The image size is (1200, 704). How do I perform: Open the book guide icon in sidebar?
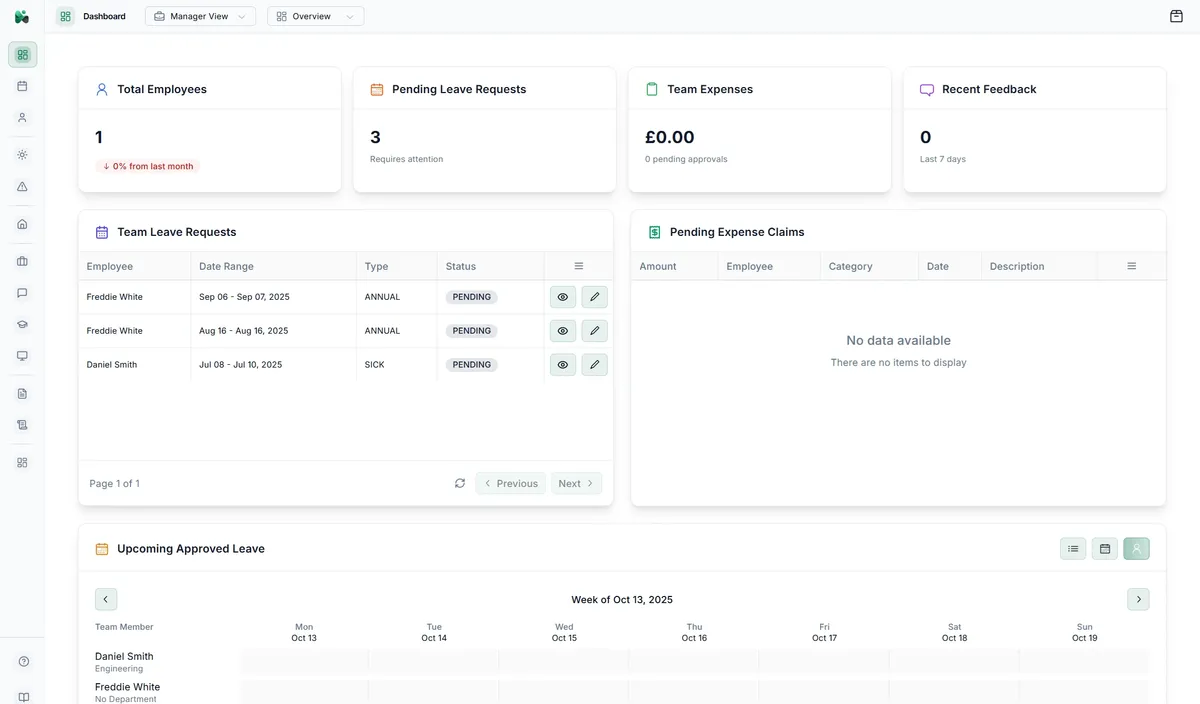pos(23,697)
